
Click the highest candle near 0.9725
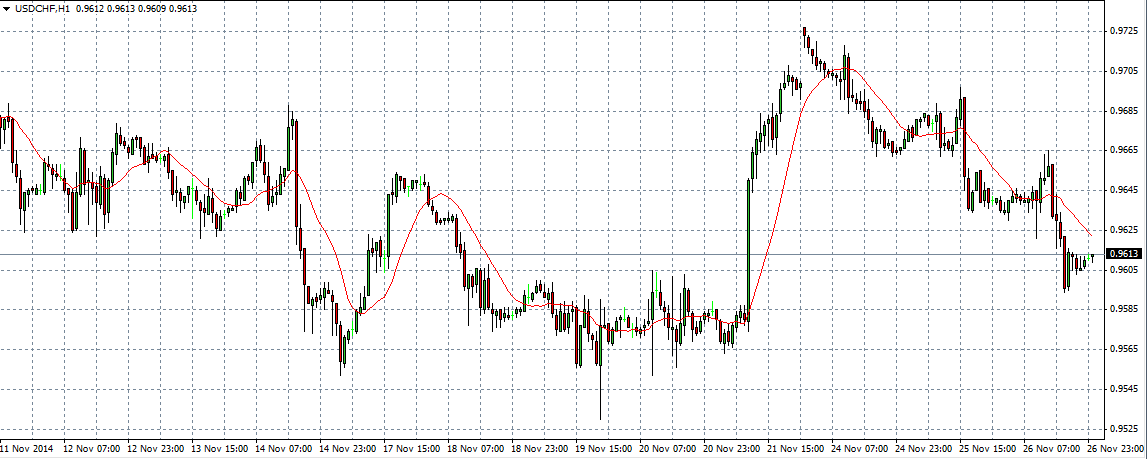[804, 35]
